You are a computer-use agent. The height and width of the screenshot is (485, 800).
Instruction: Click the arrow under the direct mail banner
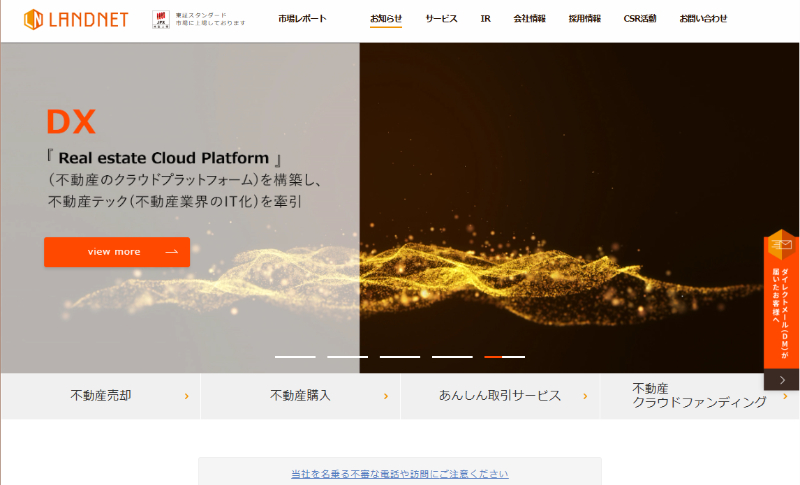[x=781, y=380]
